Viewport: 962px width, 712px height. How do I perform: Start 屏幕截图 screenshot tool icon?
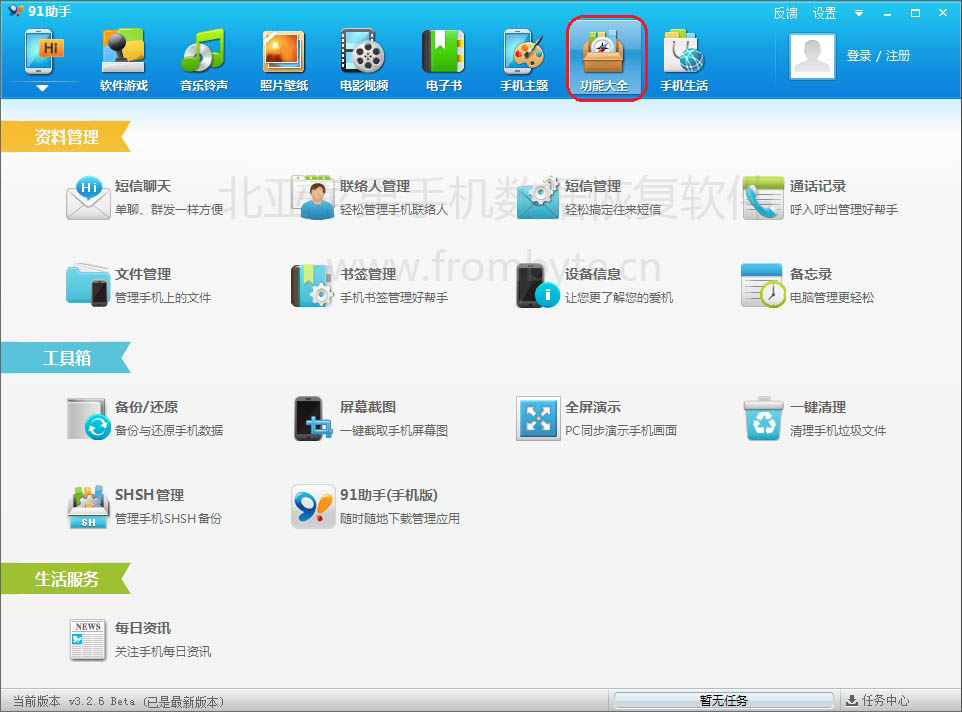(313, 418)
